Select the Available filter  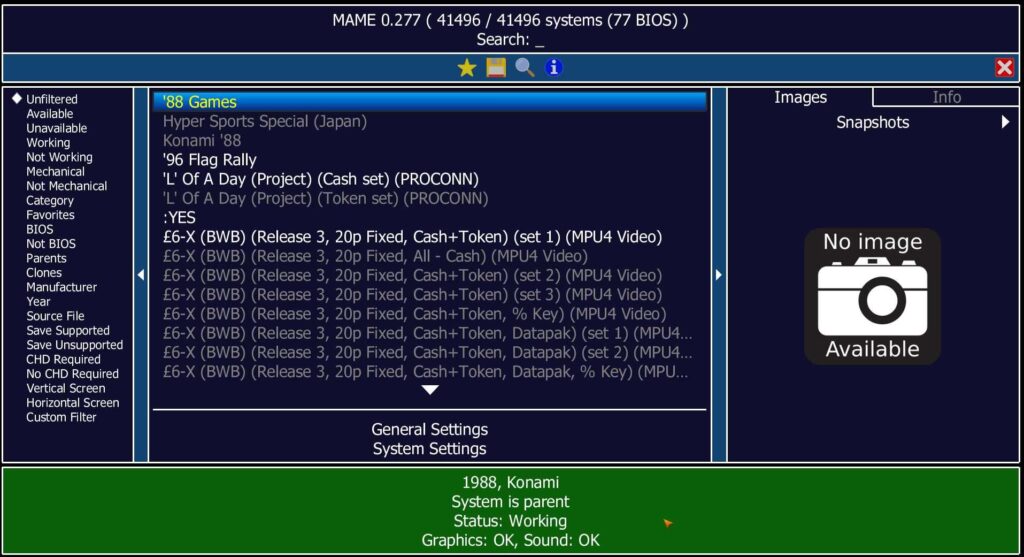[50, 114]
